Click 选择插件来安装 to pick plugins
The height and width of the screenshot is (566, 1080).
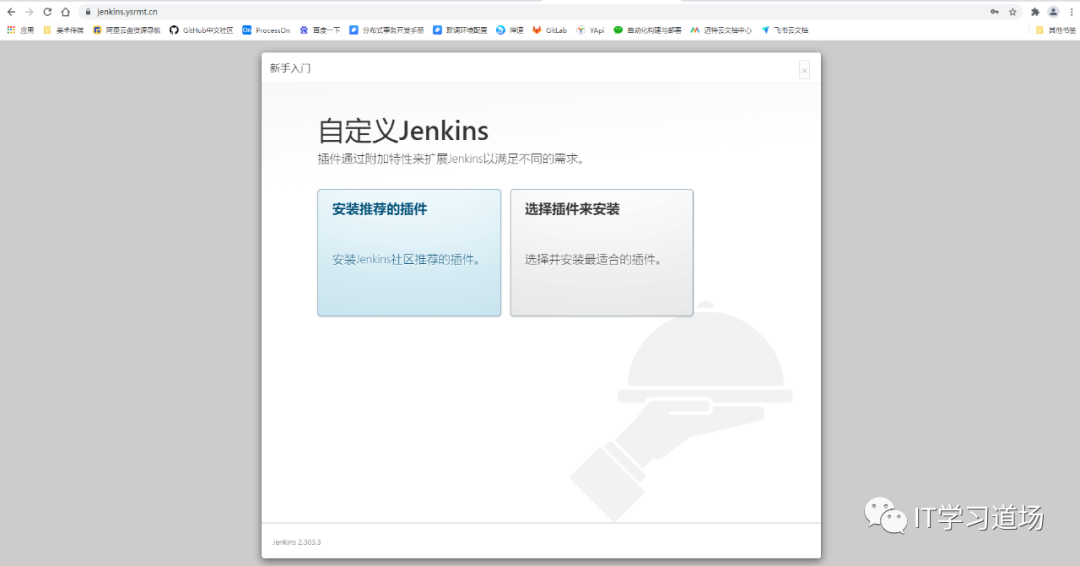click(x=602, y=253)
